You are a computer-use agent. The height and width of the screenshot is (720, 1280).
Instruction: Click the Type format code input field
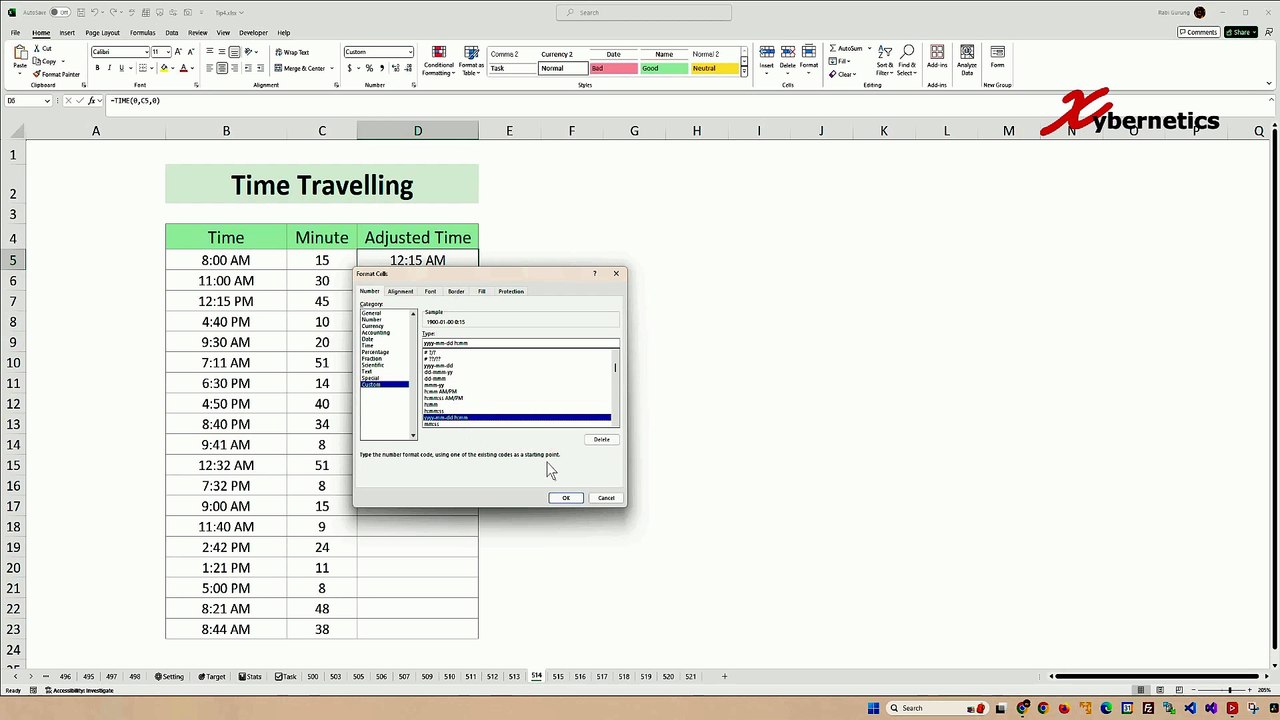click(x=520, y=343)
